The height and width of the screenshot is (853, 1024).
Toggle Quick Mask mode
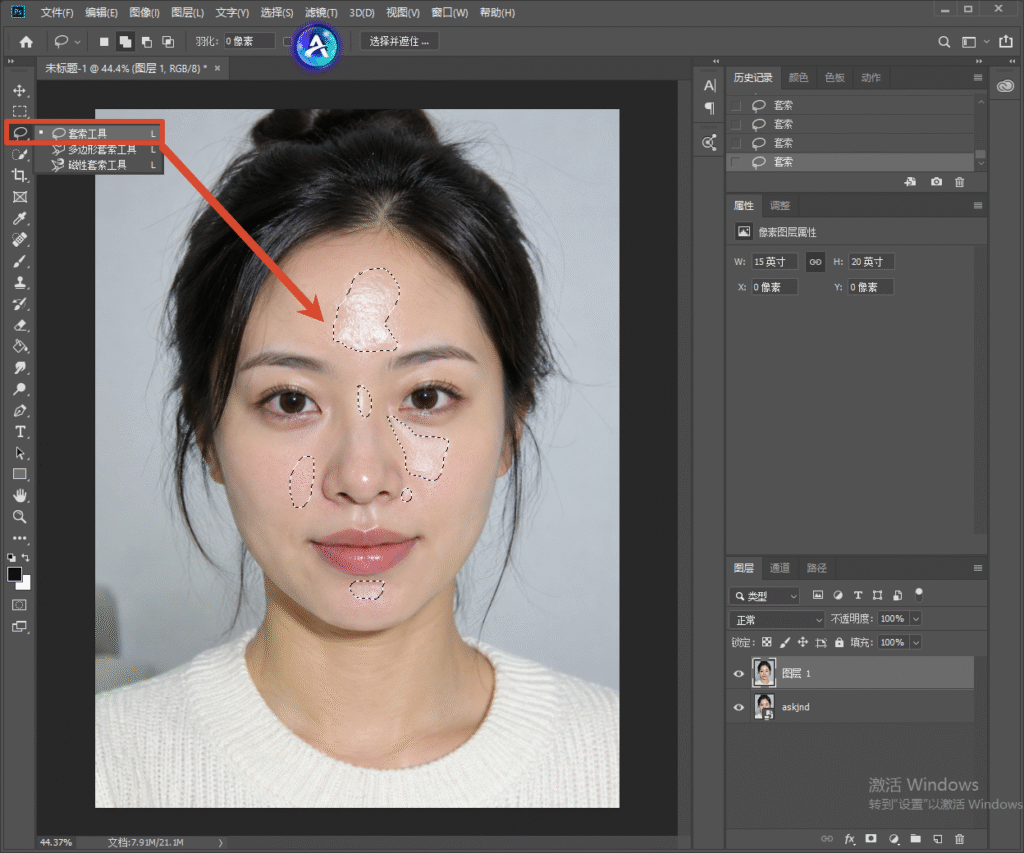coord(20,605)
